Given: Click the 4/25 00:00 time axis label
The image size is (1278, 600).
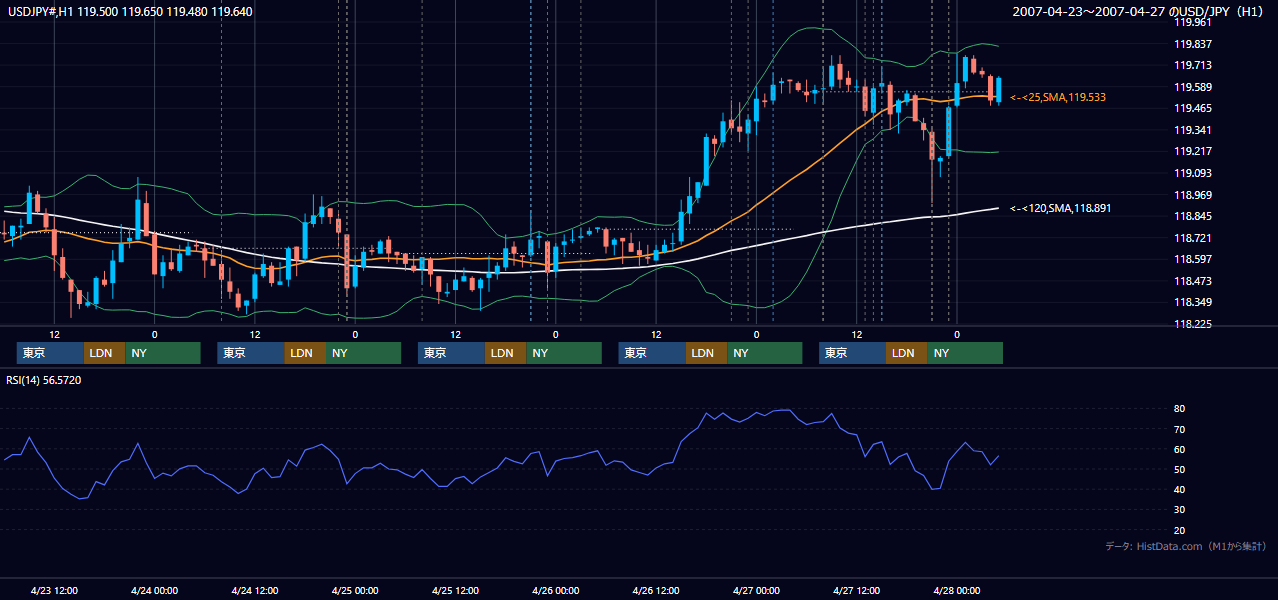Looking at the screenshot, I should click(355, 590).
